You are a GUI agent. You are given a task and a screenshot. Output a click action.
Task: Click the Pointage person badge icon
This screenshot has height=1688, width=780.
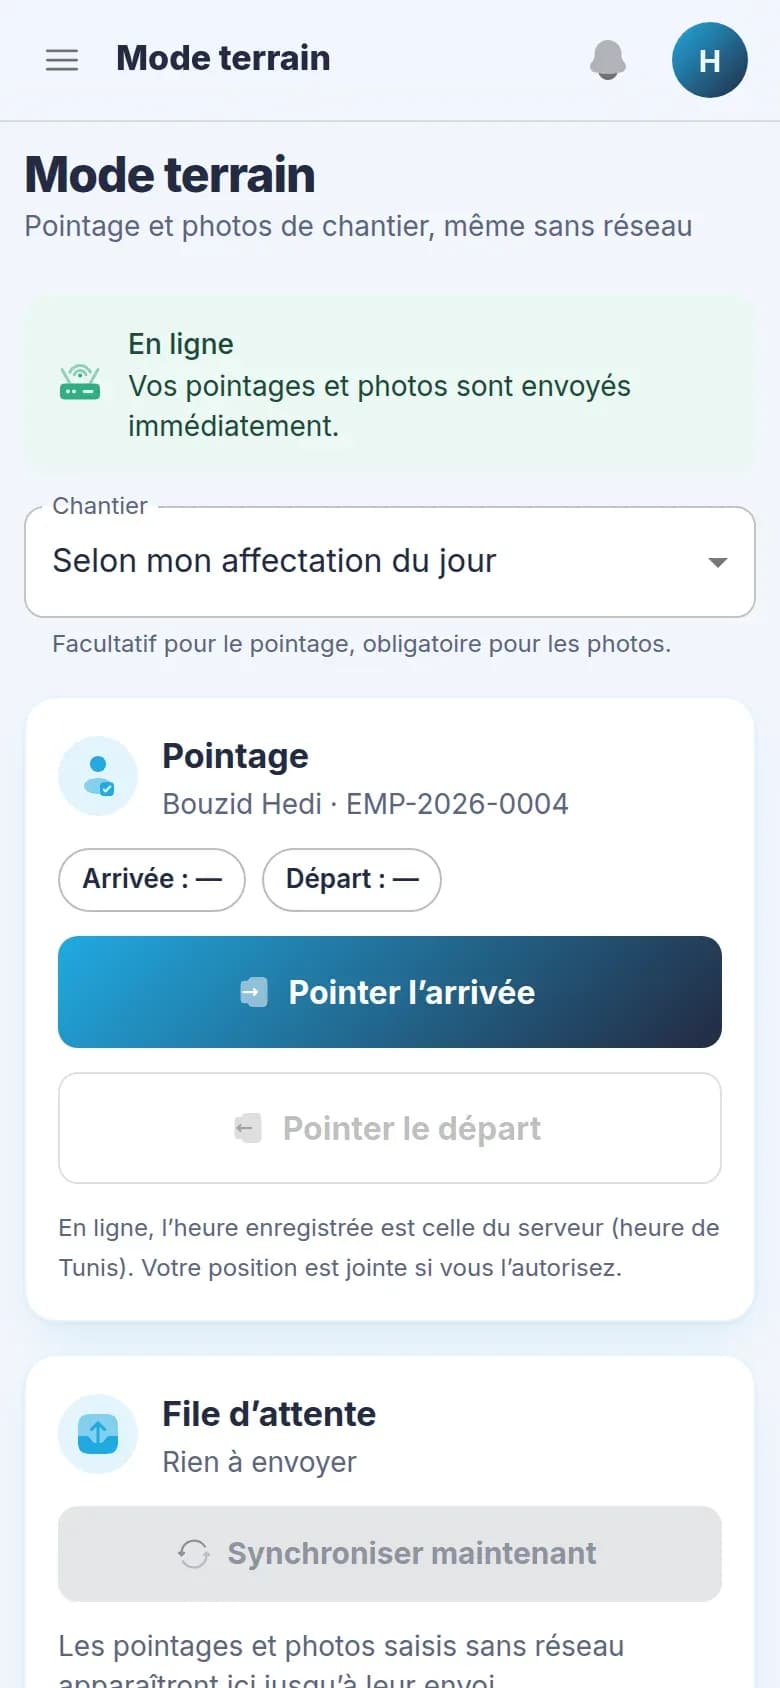point(98,776)
